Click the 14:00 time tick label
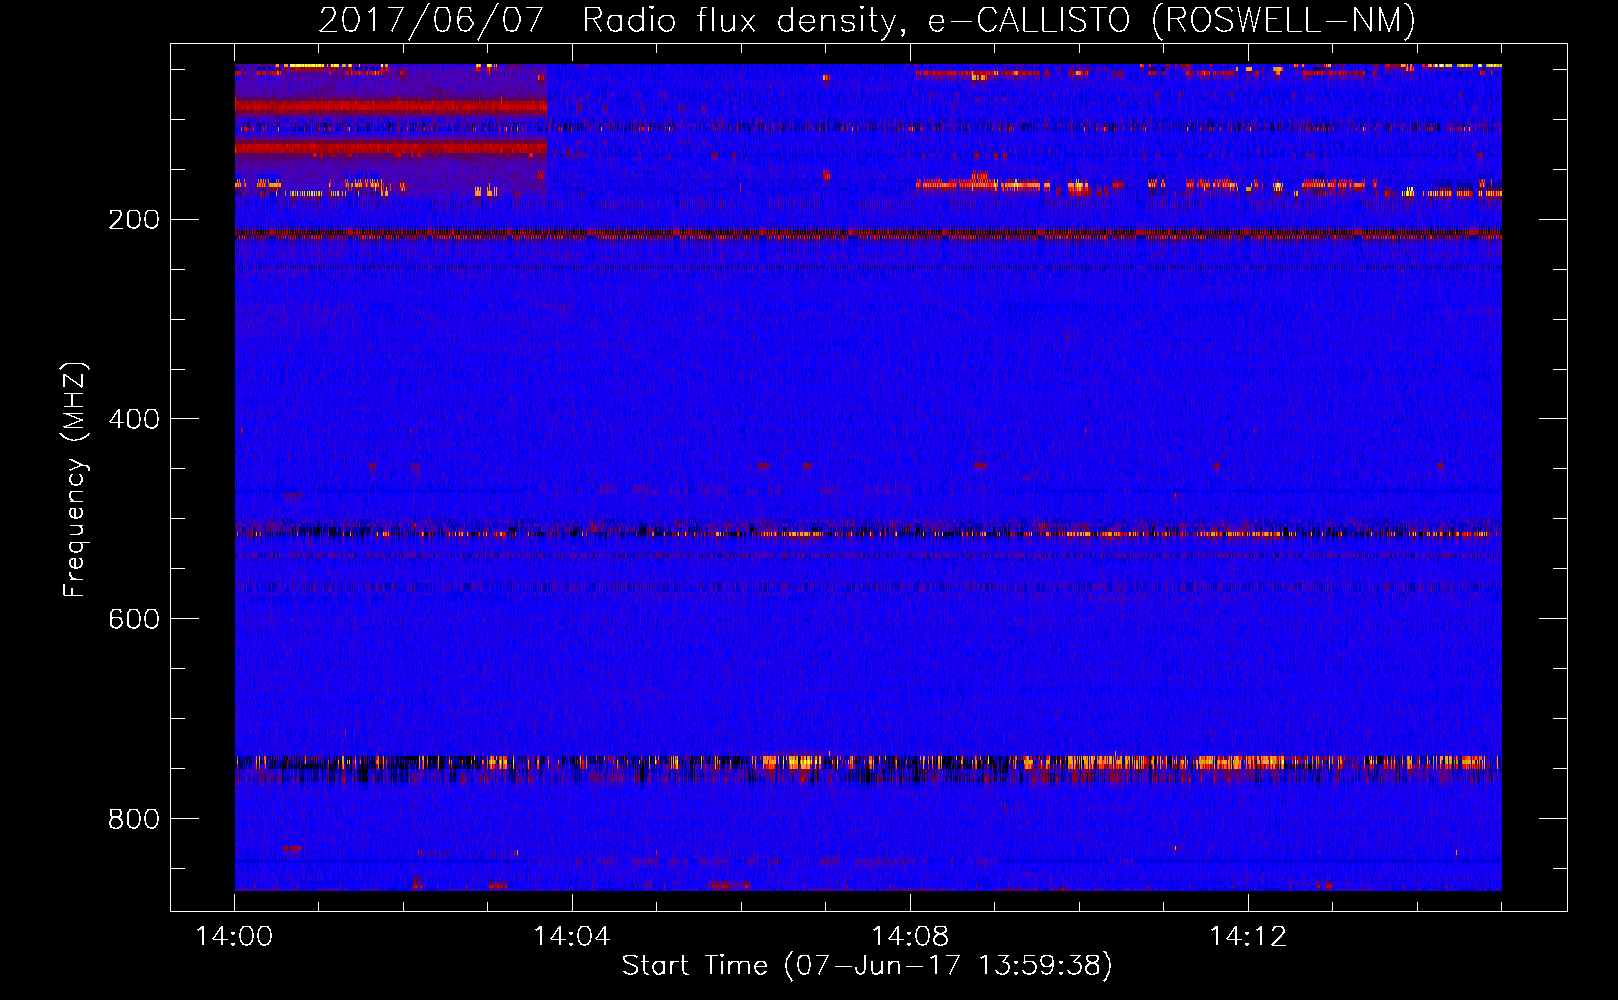The image size is (1618, 1000). click(x=234, y=937)
